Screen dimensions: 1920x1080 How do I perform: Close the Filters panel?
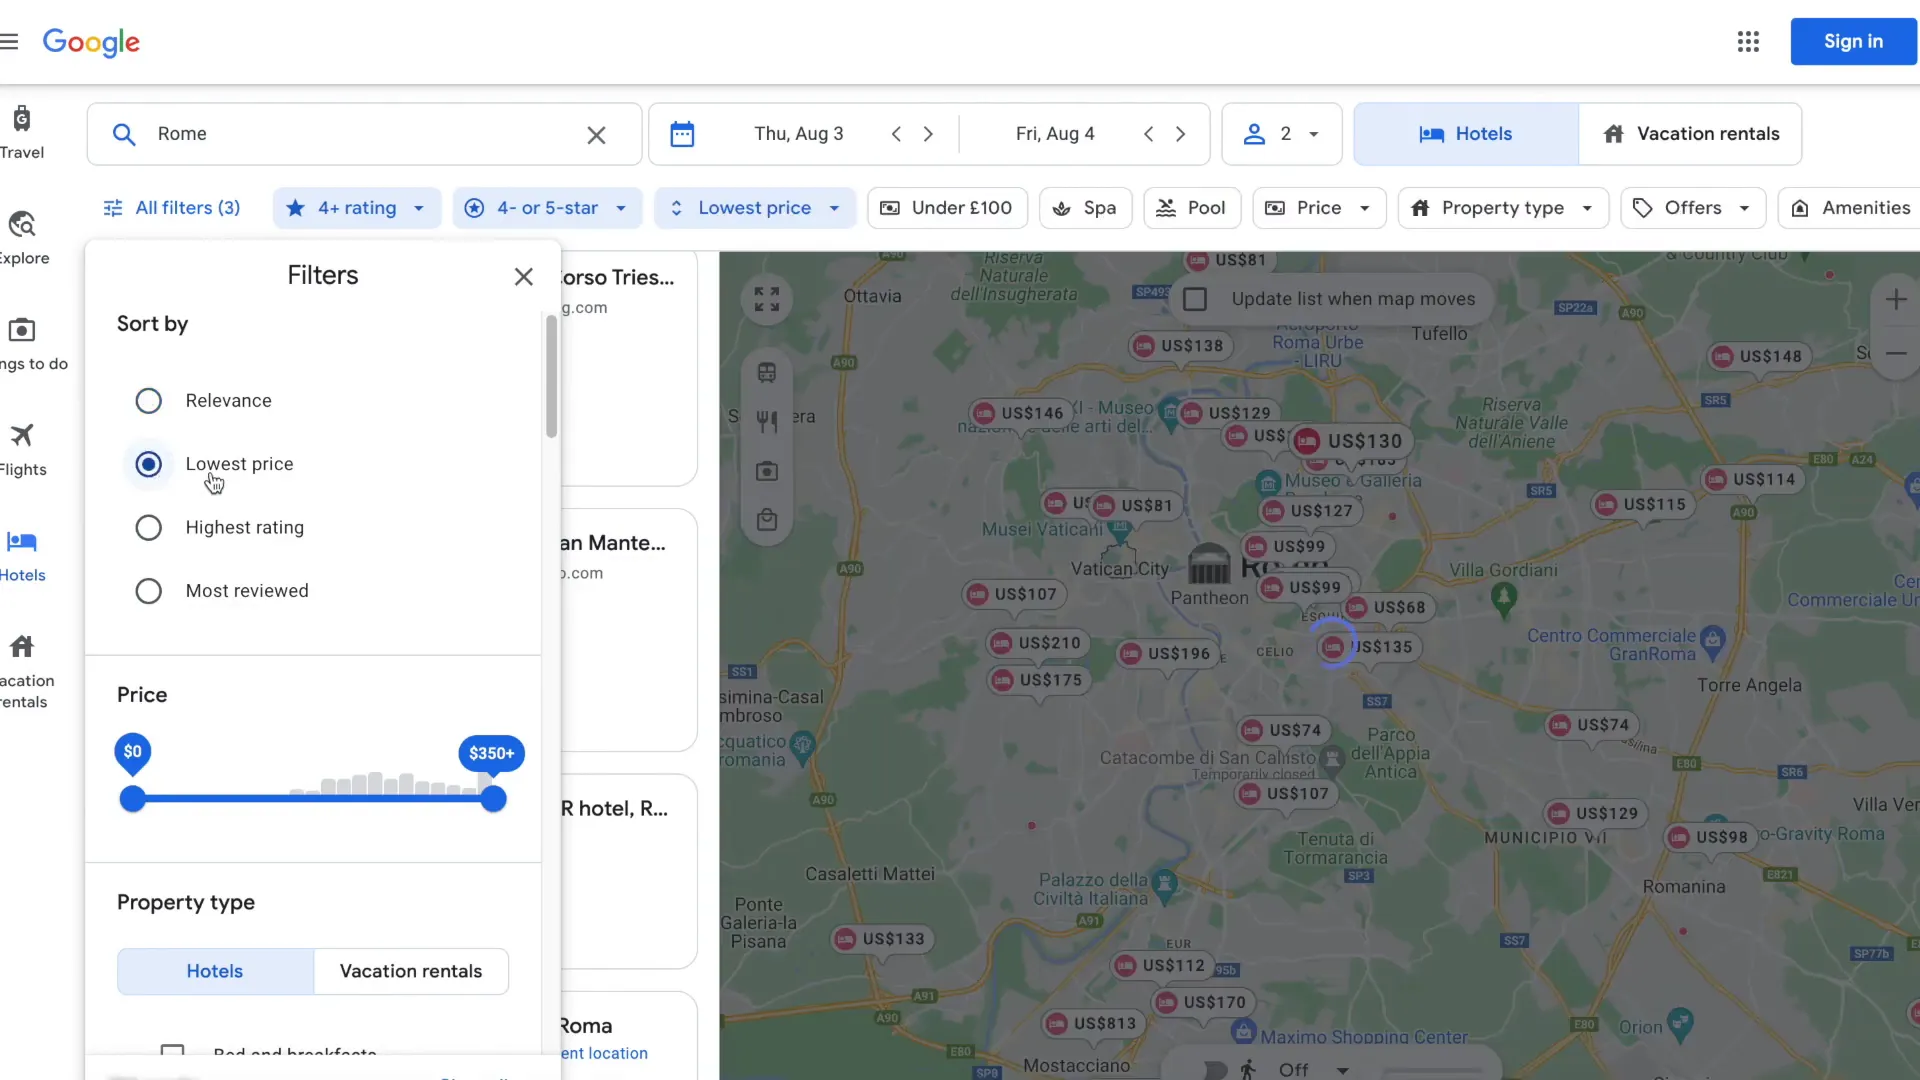point(523,277)
